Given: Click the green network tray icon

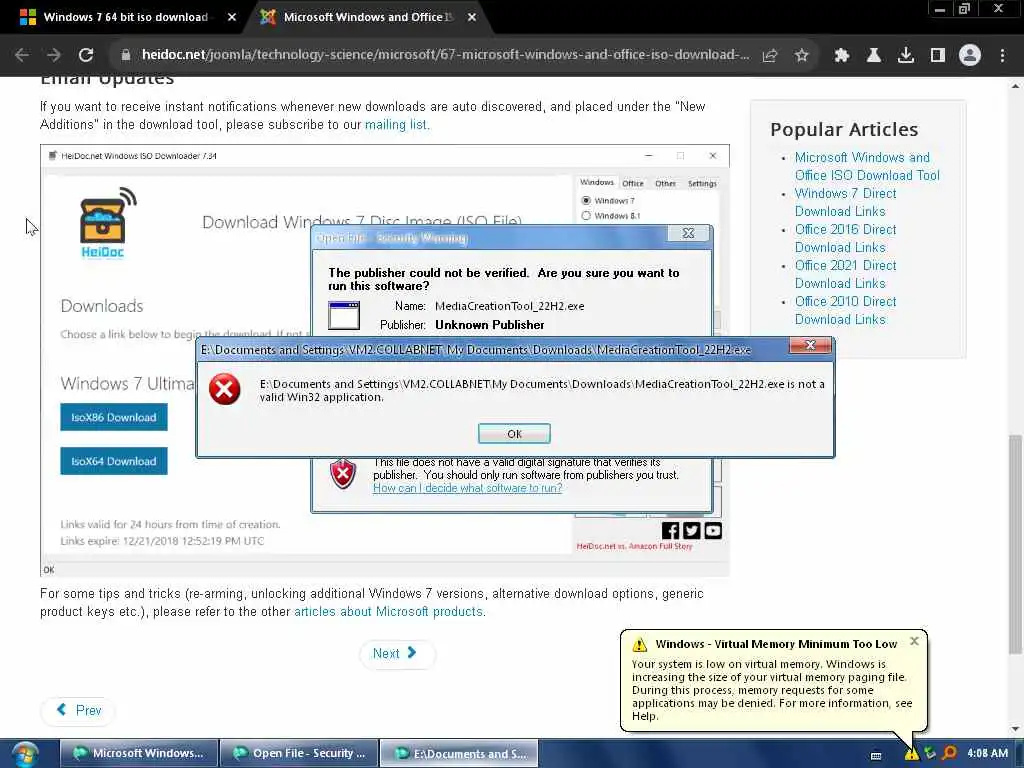Looking at the screenshot, I should (x=930, y=754).
